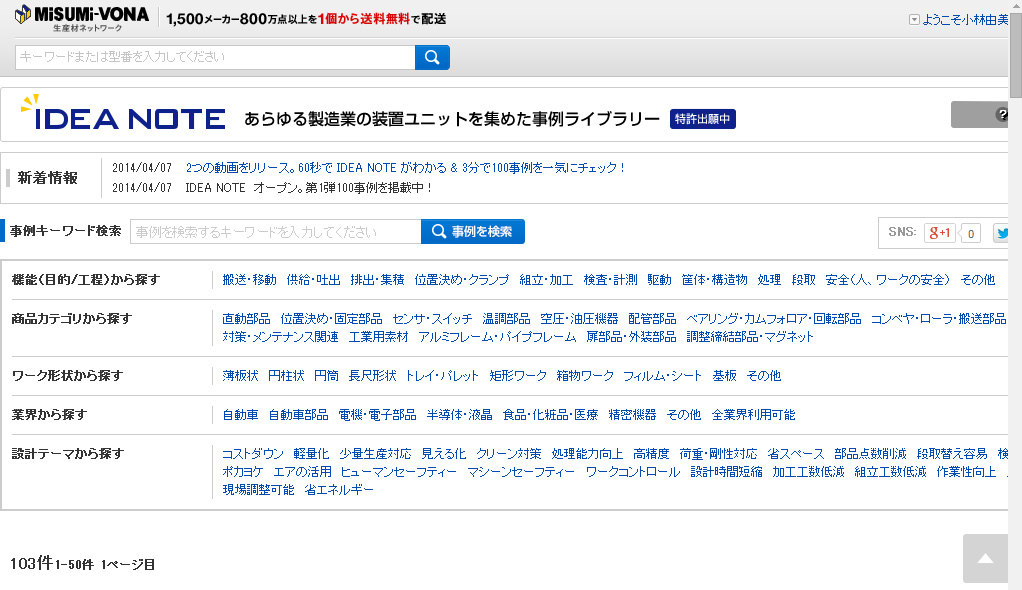Click the scroll-to-top arrow button
Image resolution: width=1022 pixels, height=590 pixels.
(983, 560)
